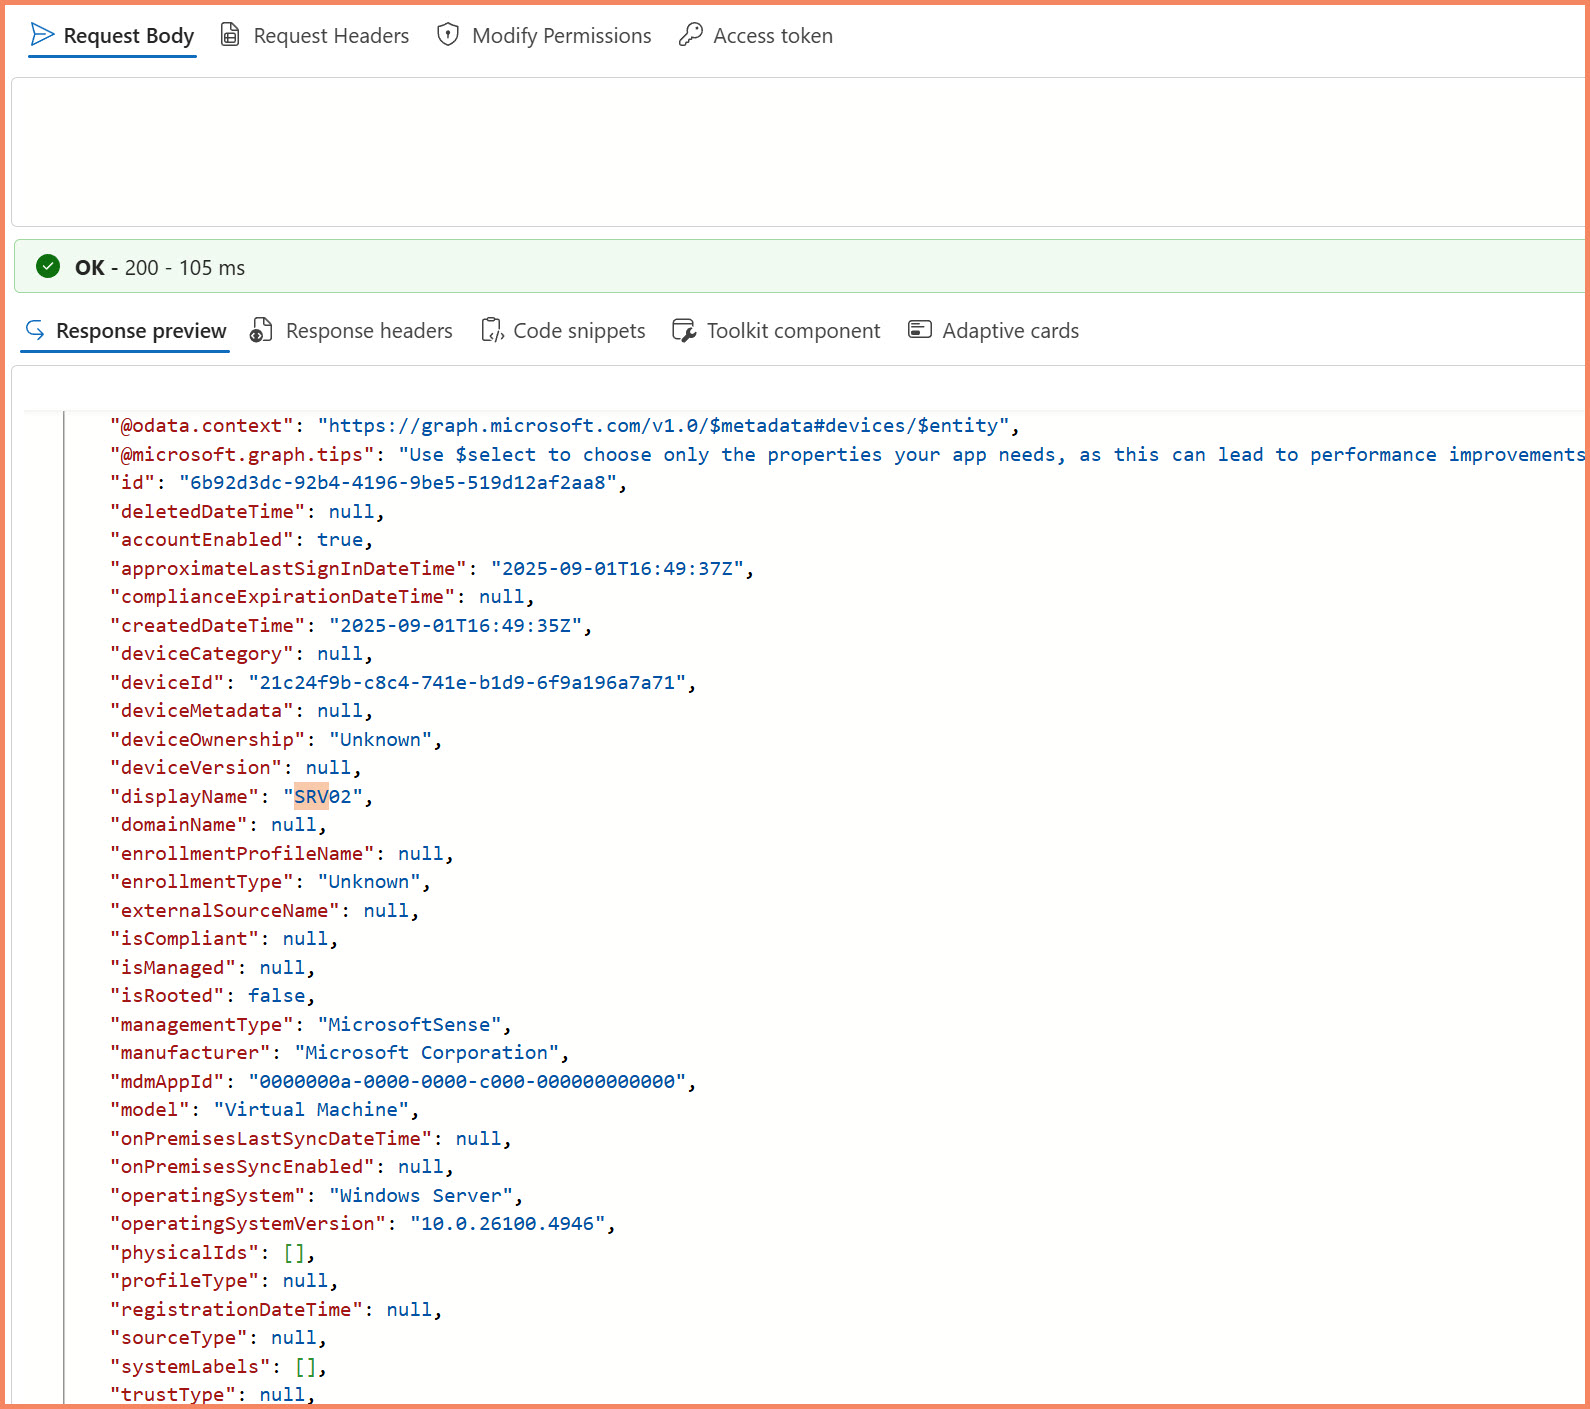Click the Code snippets file icon
The width and height of the screenshot is (1590, 1409).
492,330
